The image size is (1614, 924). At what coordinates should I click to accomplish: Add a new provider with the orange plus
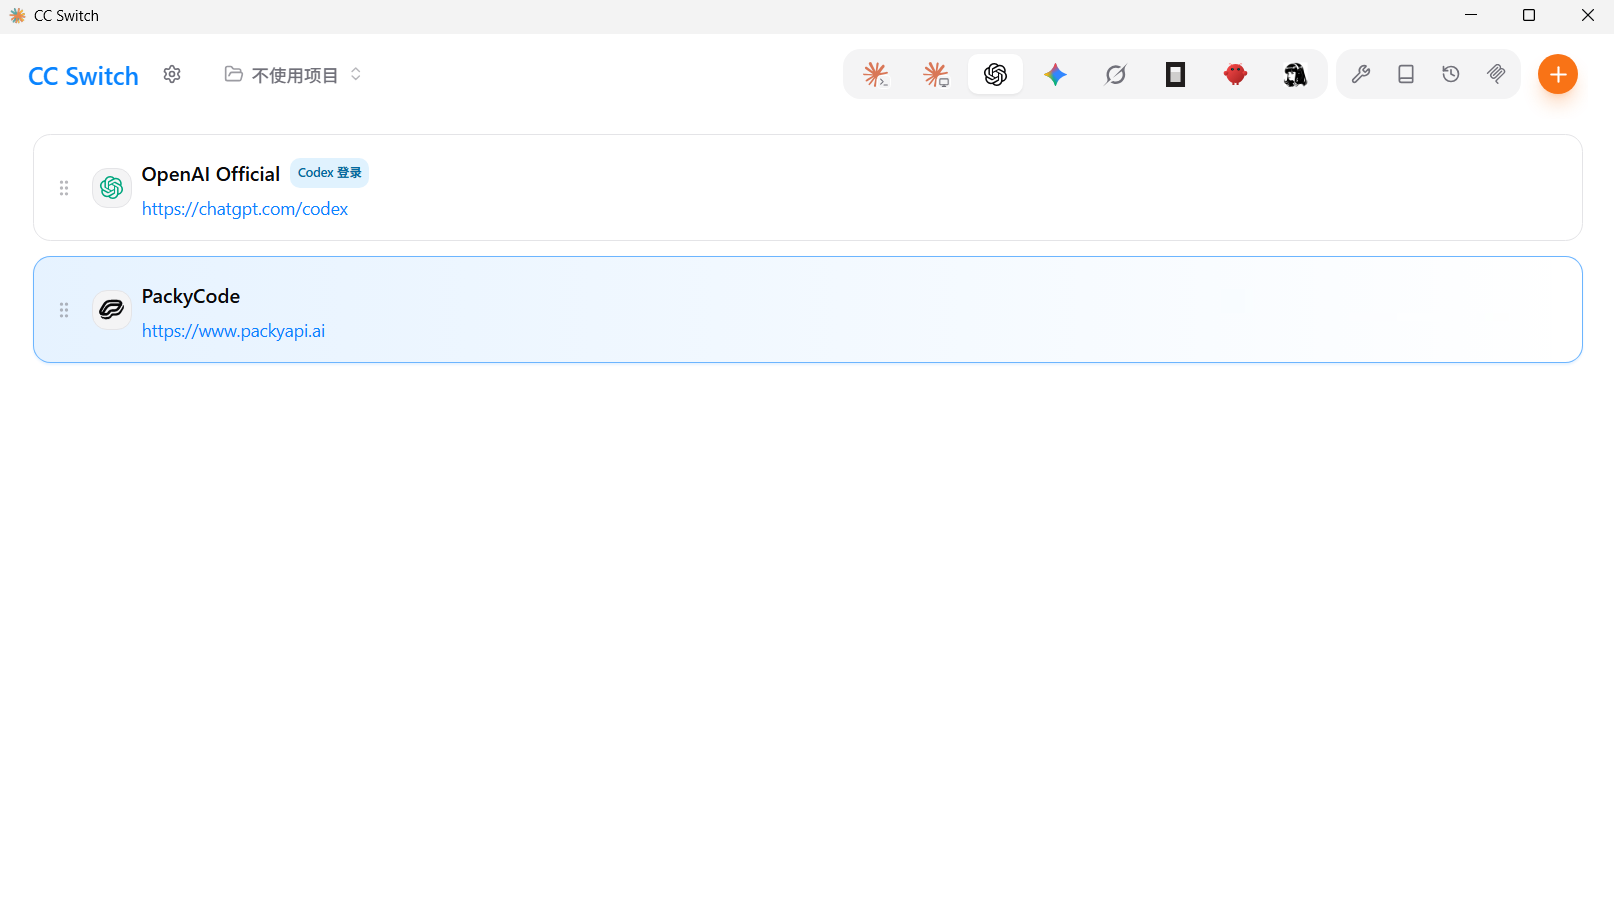tap(1558, 74)
